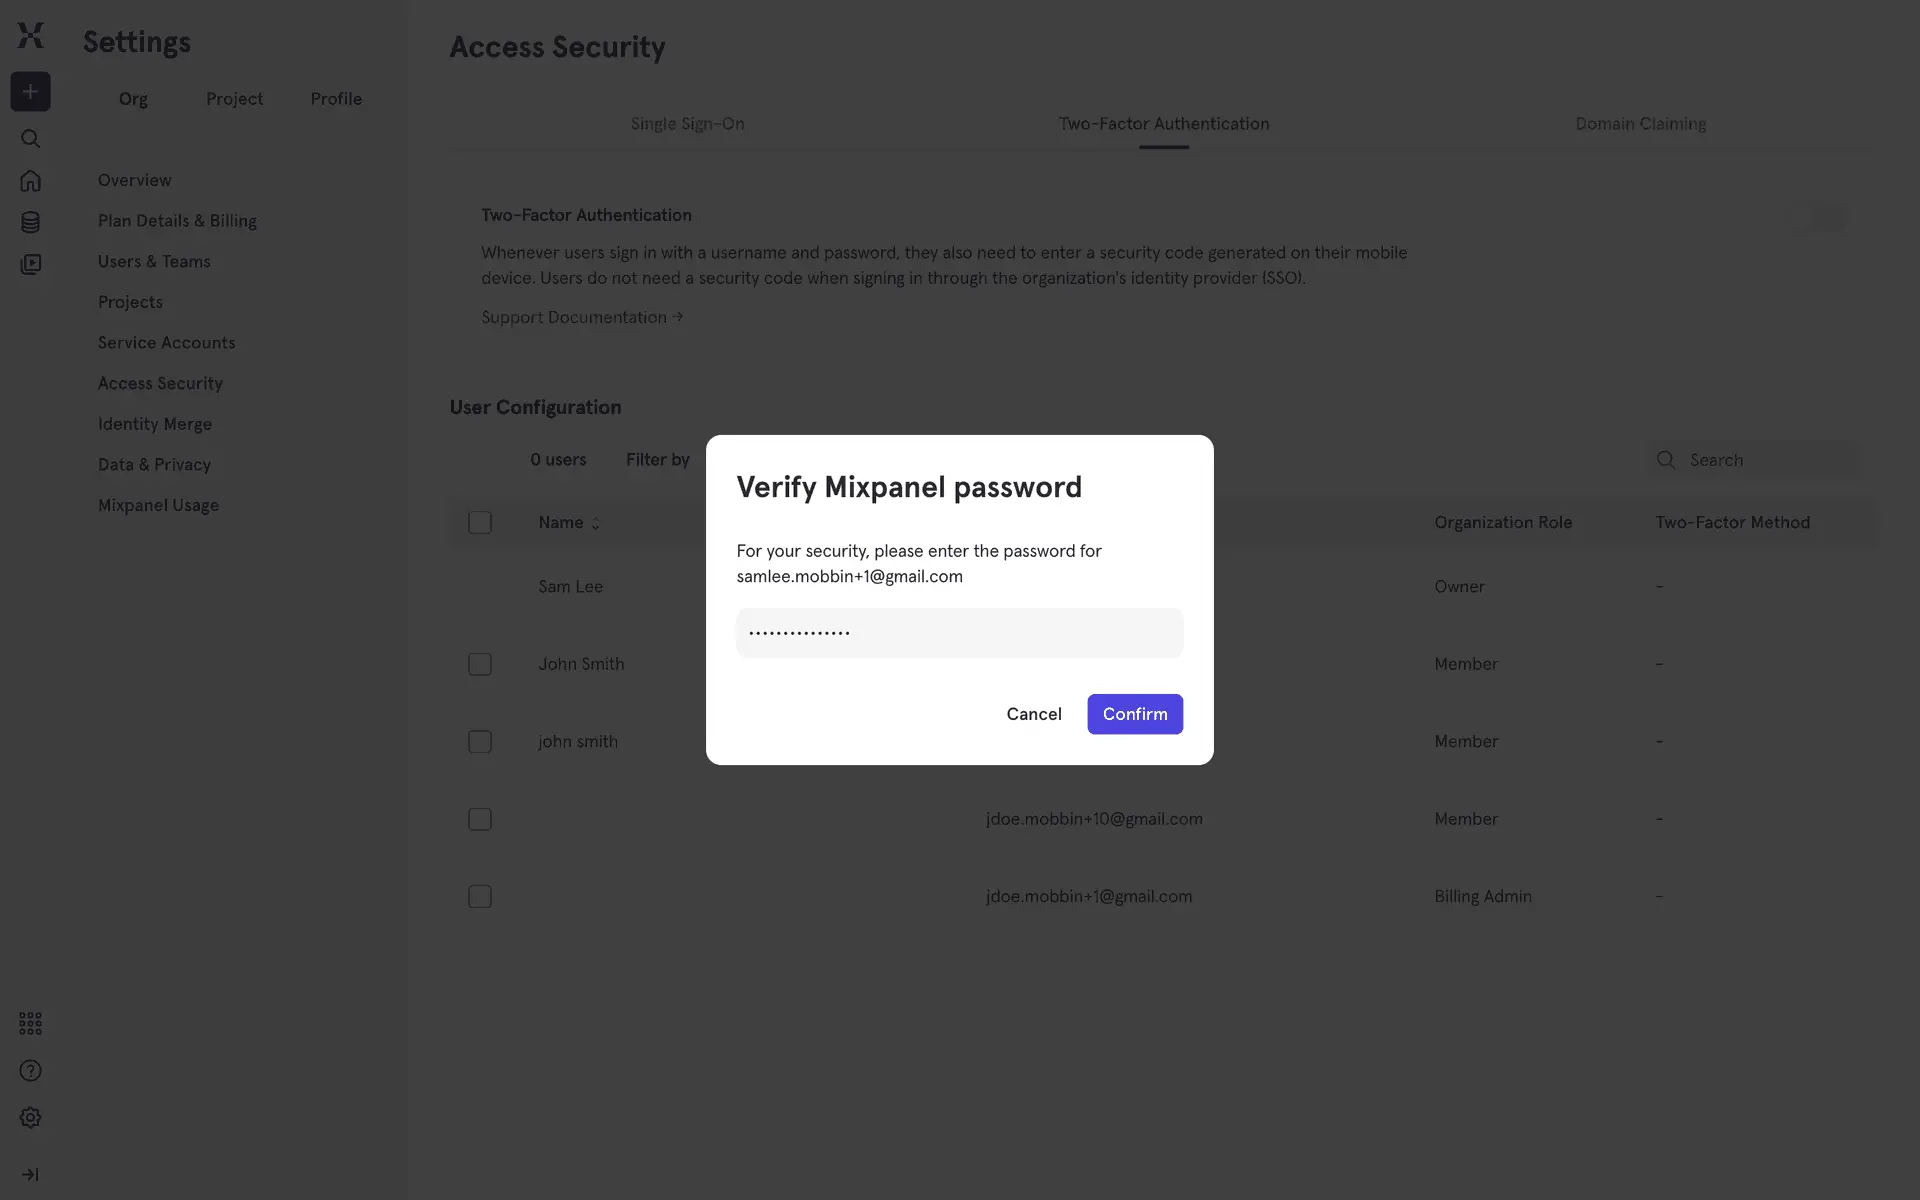Open search via magnifier sidebar icon

(x=31, y=139)
